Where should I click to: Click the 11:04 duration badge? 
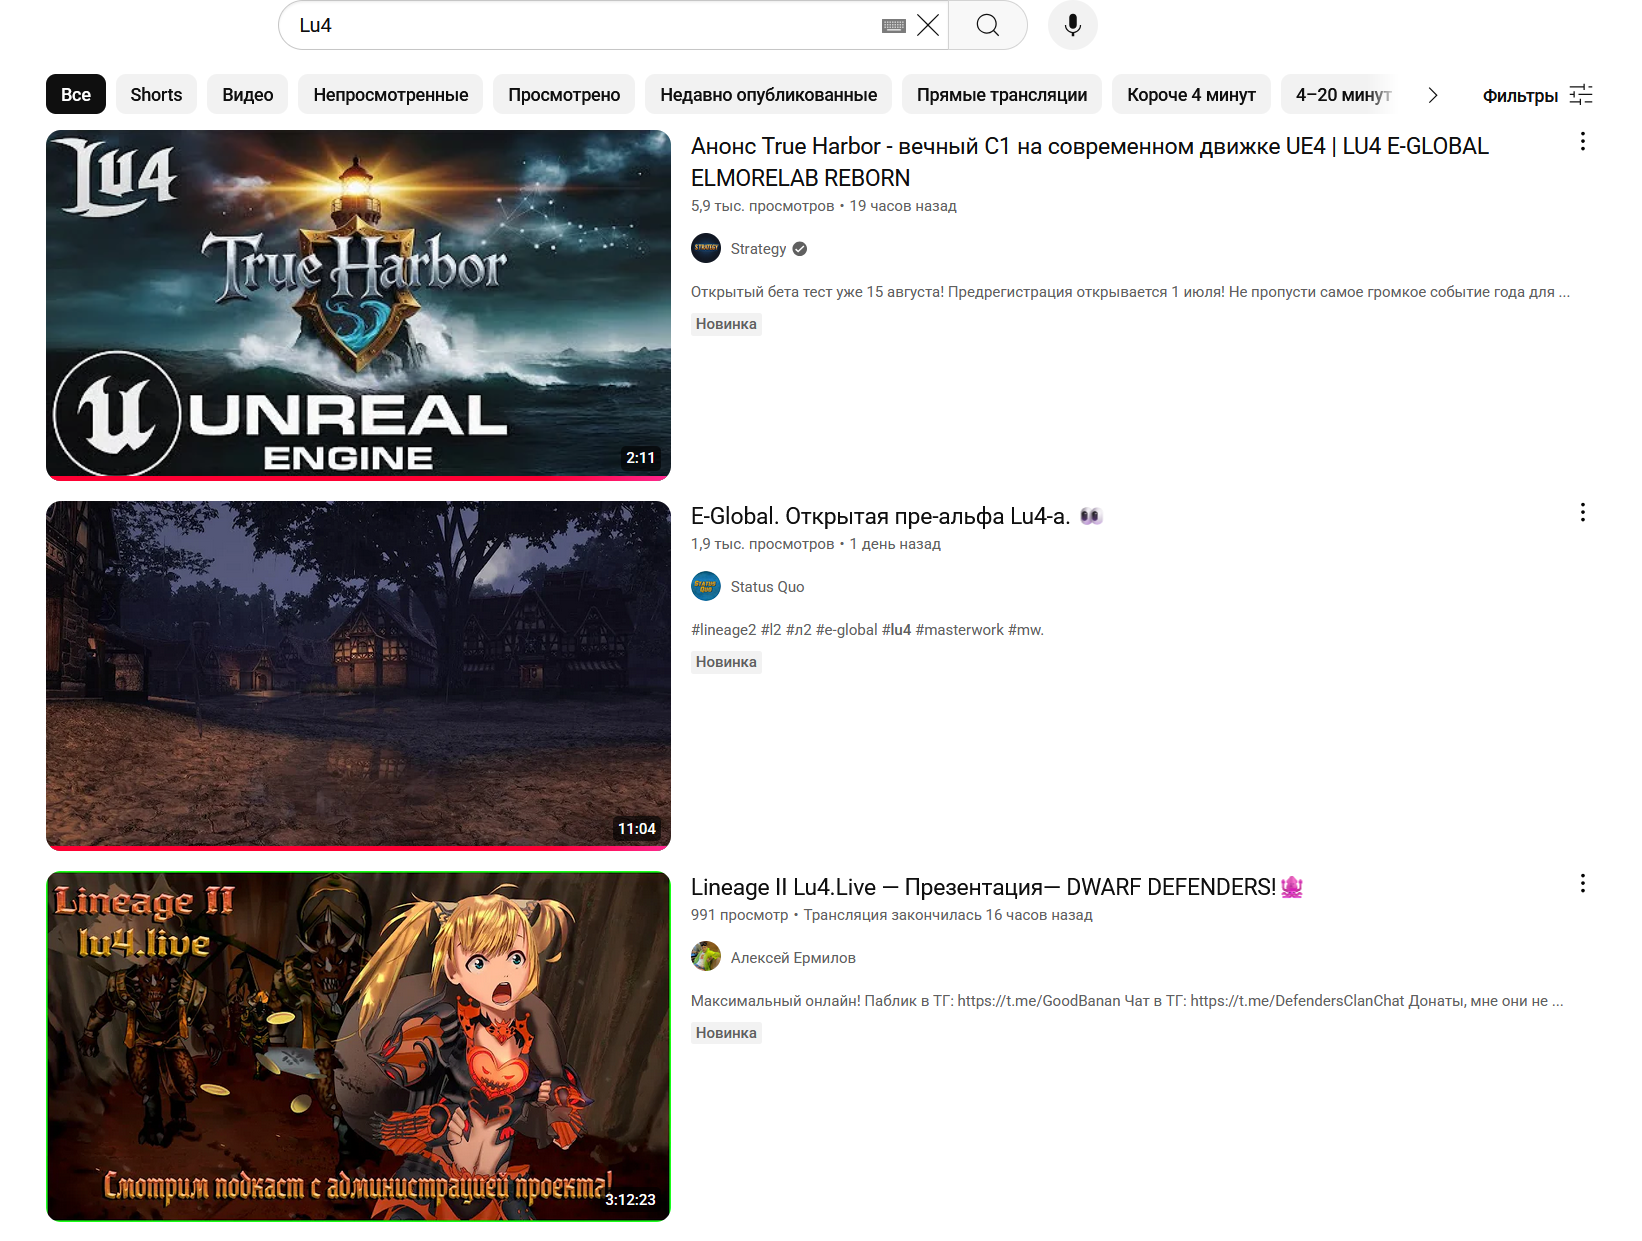pyautogui.click(x=637, y=829)
